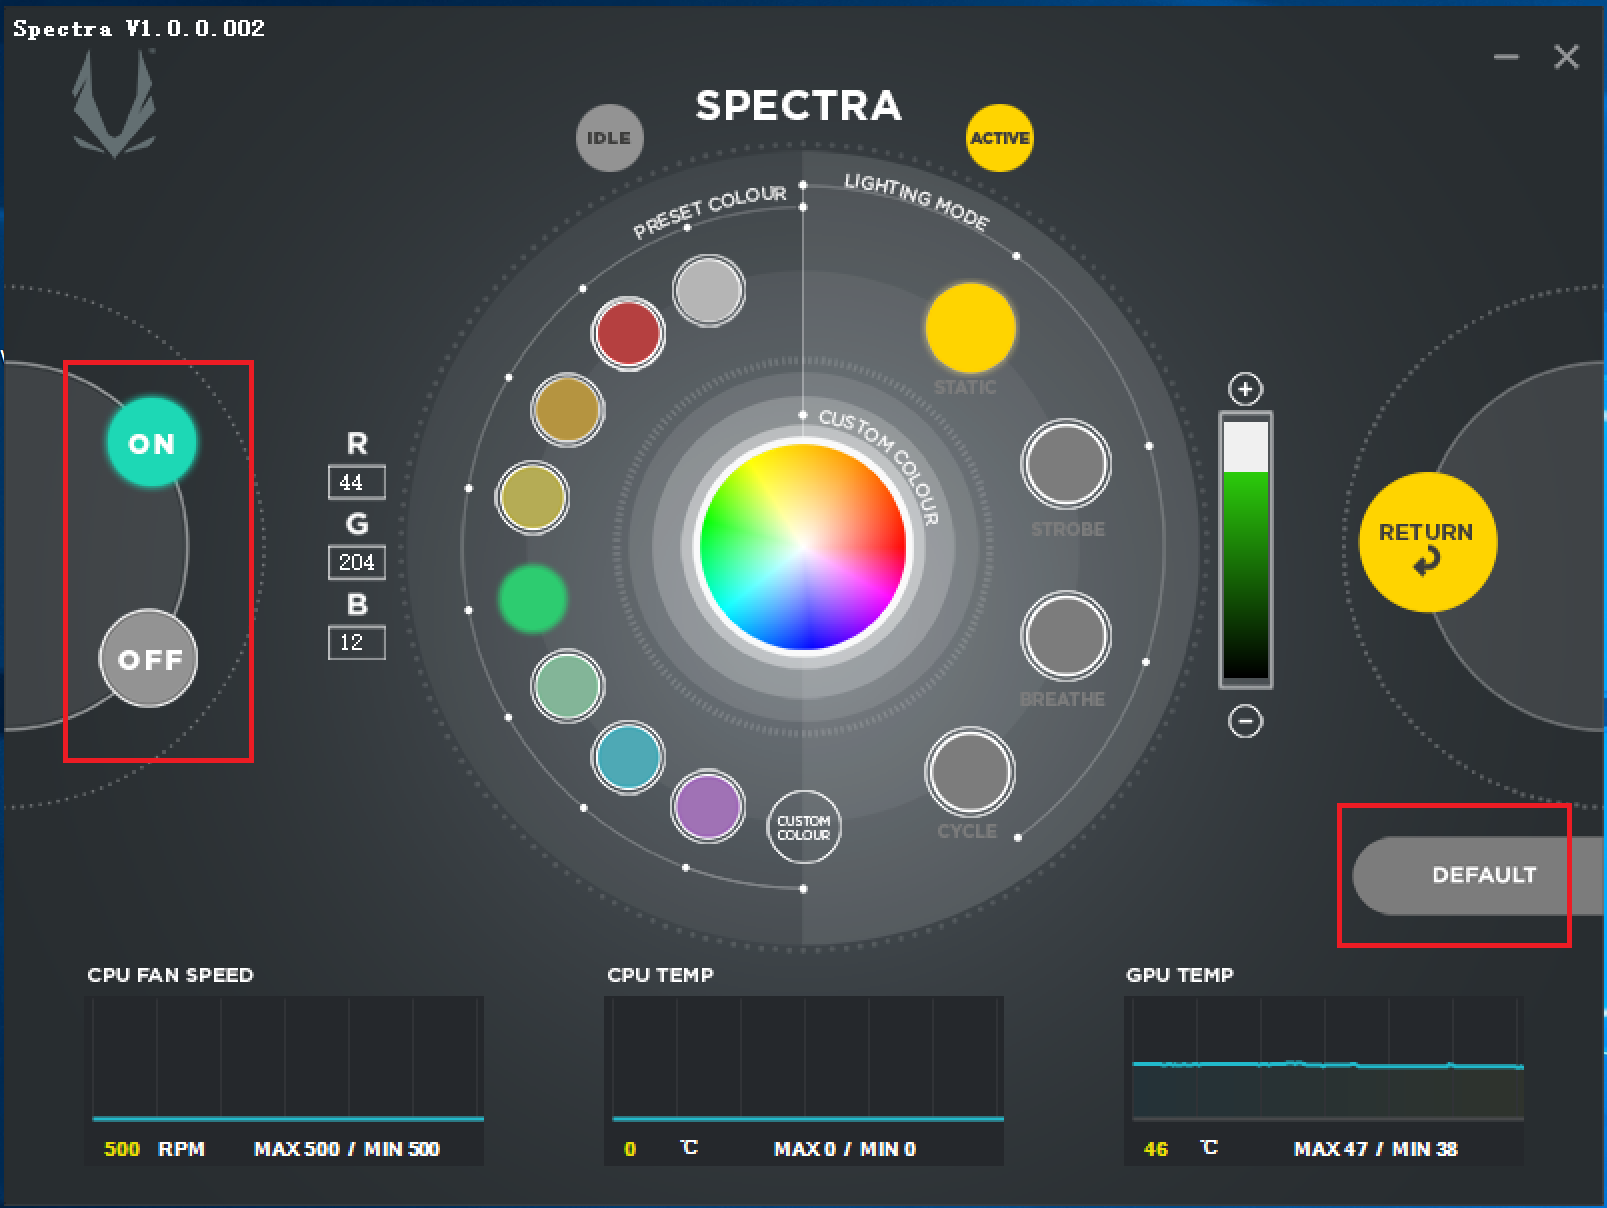
Task: Click the SPECTRA title text
Action: (798, 106)
